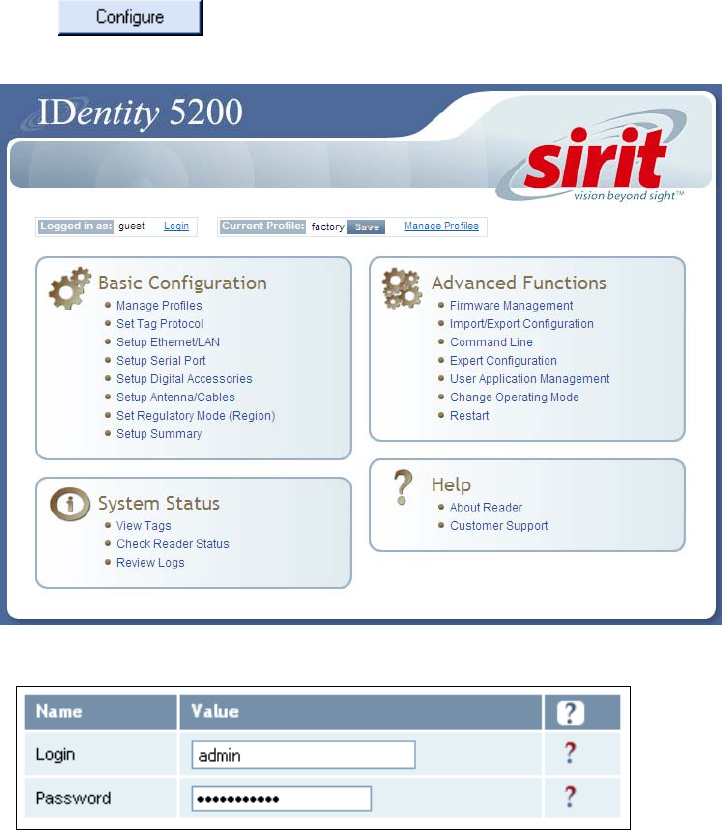The width and height of the screenshot is (722, 830).
Task: Click the Password input field
Action: click(282, 799)
